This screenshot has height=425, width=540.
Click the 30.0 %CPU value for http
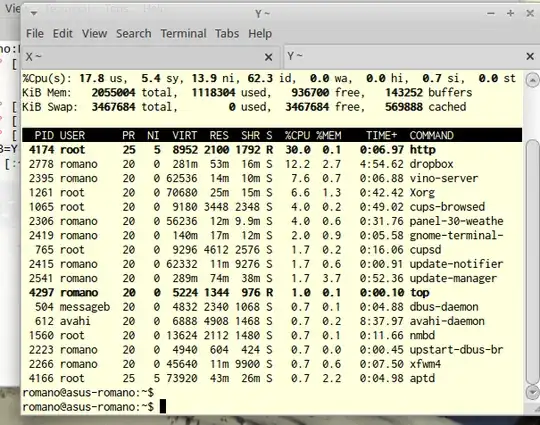point(298,150)
